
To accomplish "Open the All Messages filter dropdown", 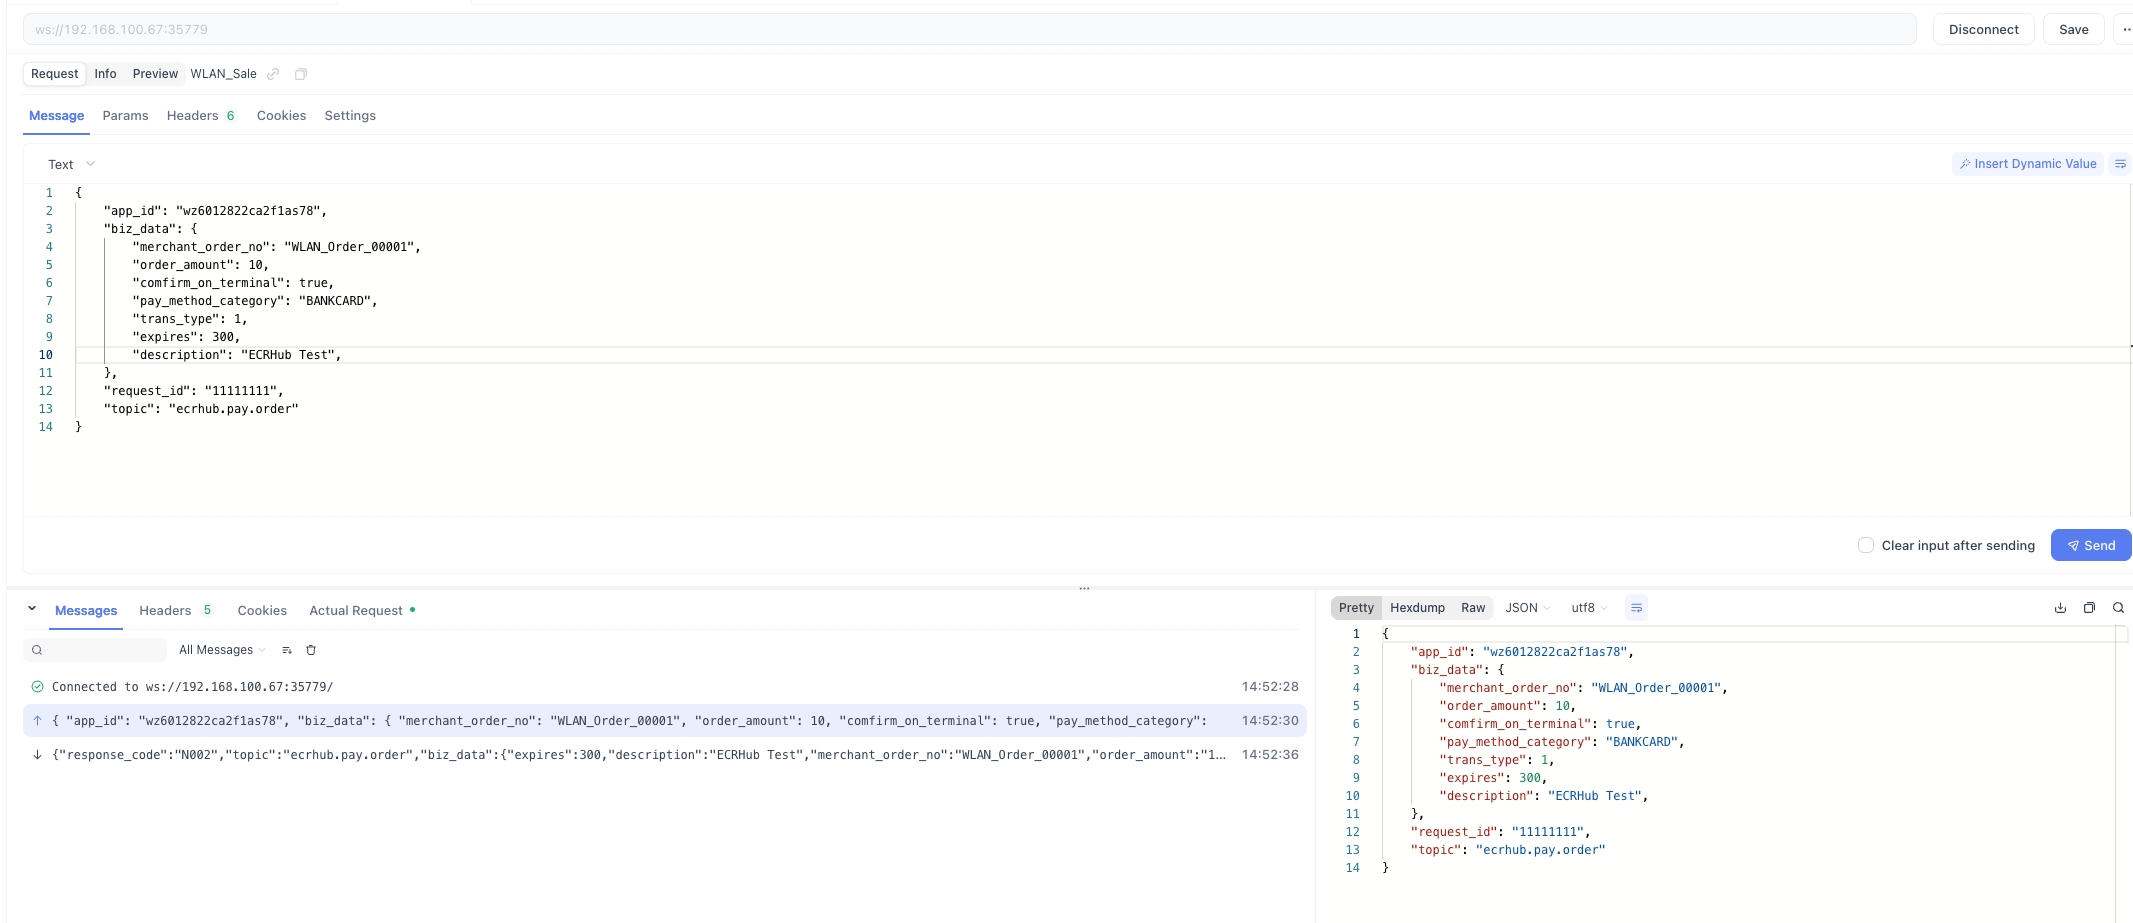I will pos(222,650).
